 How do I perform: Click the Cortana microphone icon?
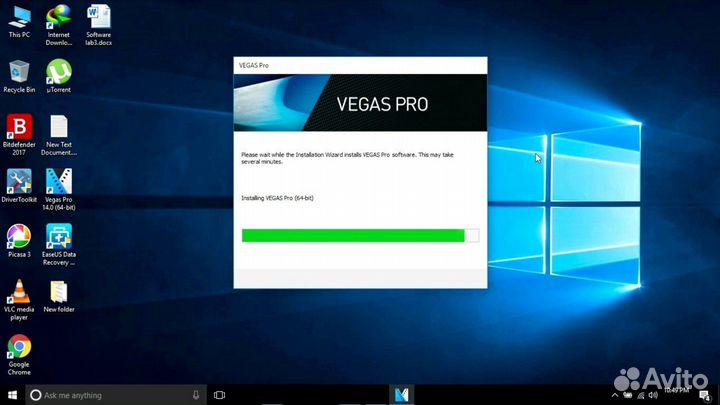[x=196, y=395]
